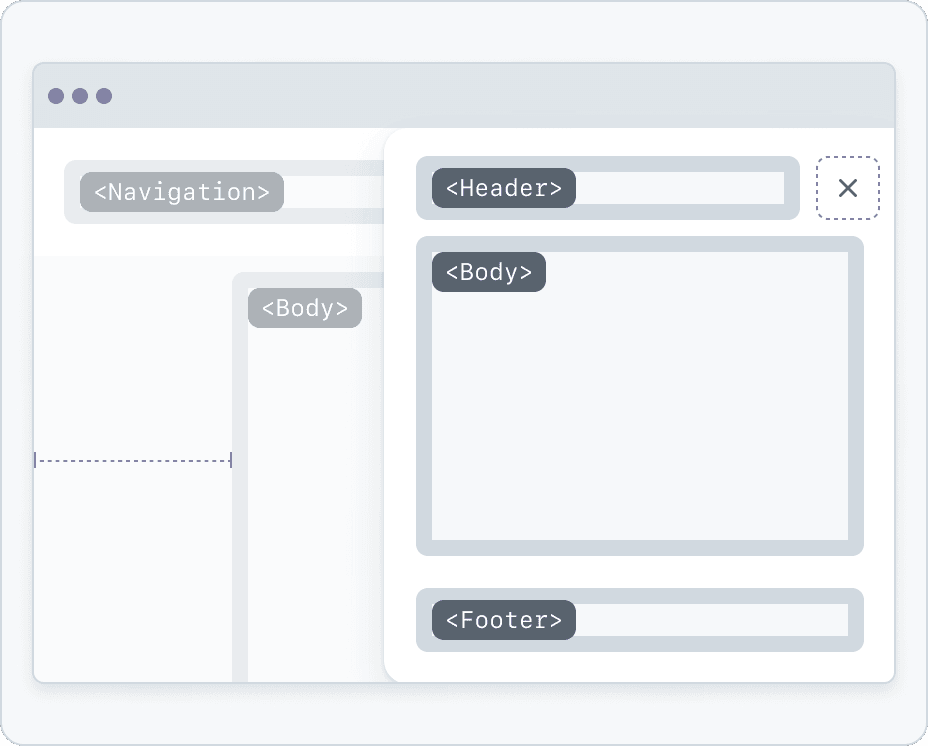This screenshot has height=746, width=928.
Task: Click the empty header field right of <Header>
Action: click(680, 188)
